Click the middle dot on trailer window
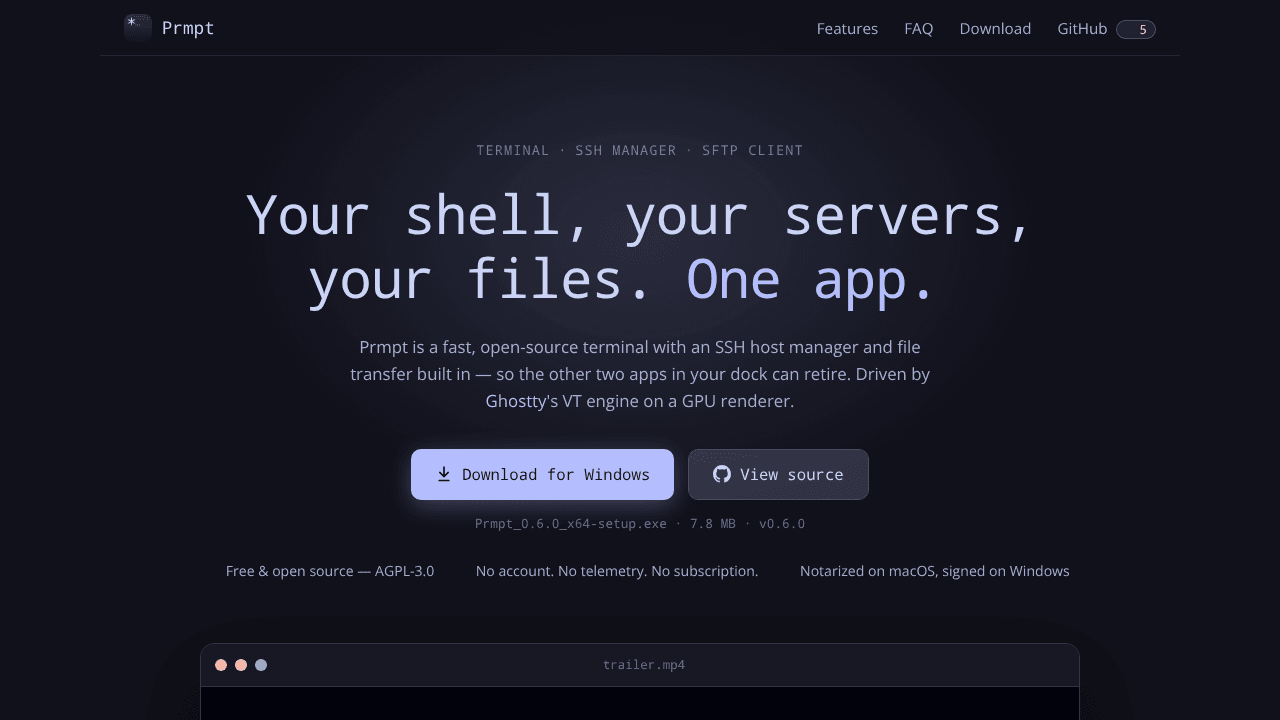This screenshot has width=1280, height=720. [x=241, y=665]
